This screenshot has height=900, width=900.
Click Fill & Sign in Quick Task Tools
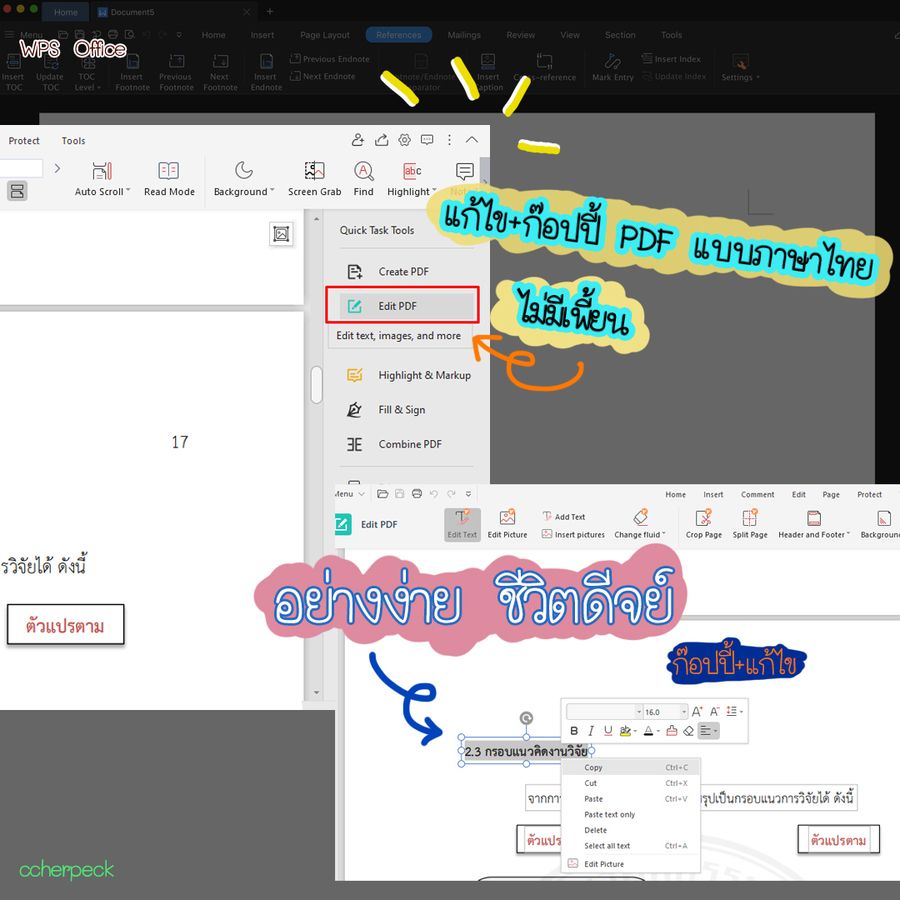tap(386, 409)
